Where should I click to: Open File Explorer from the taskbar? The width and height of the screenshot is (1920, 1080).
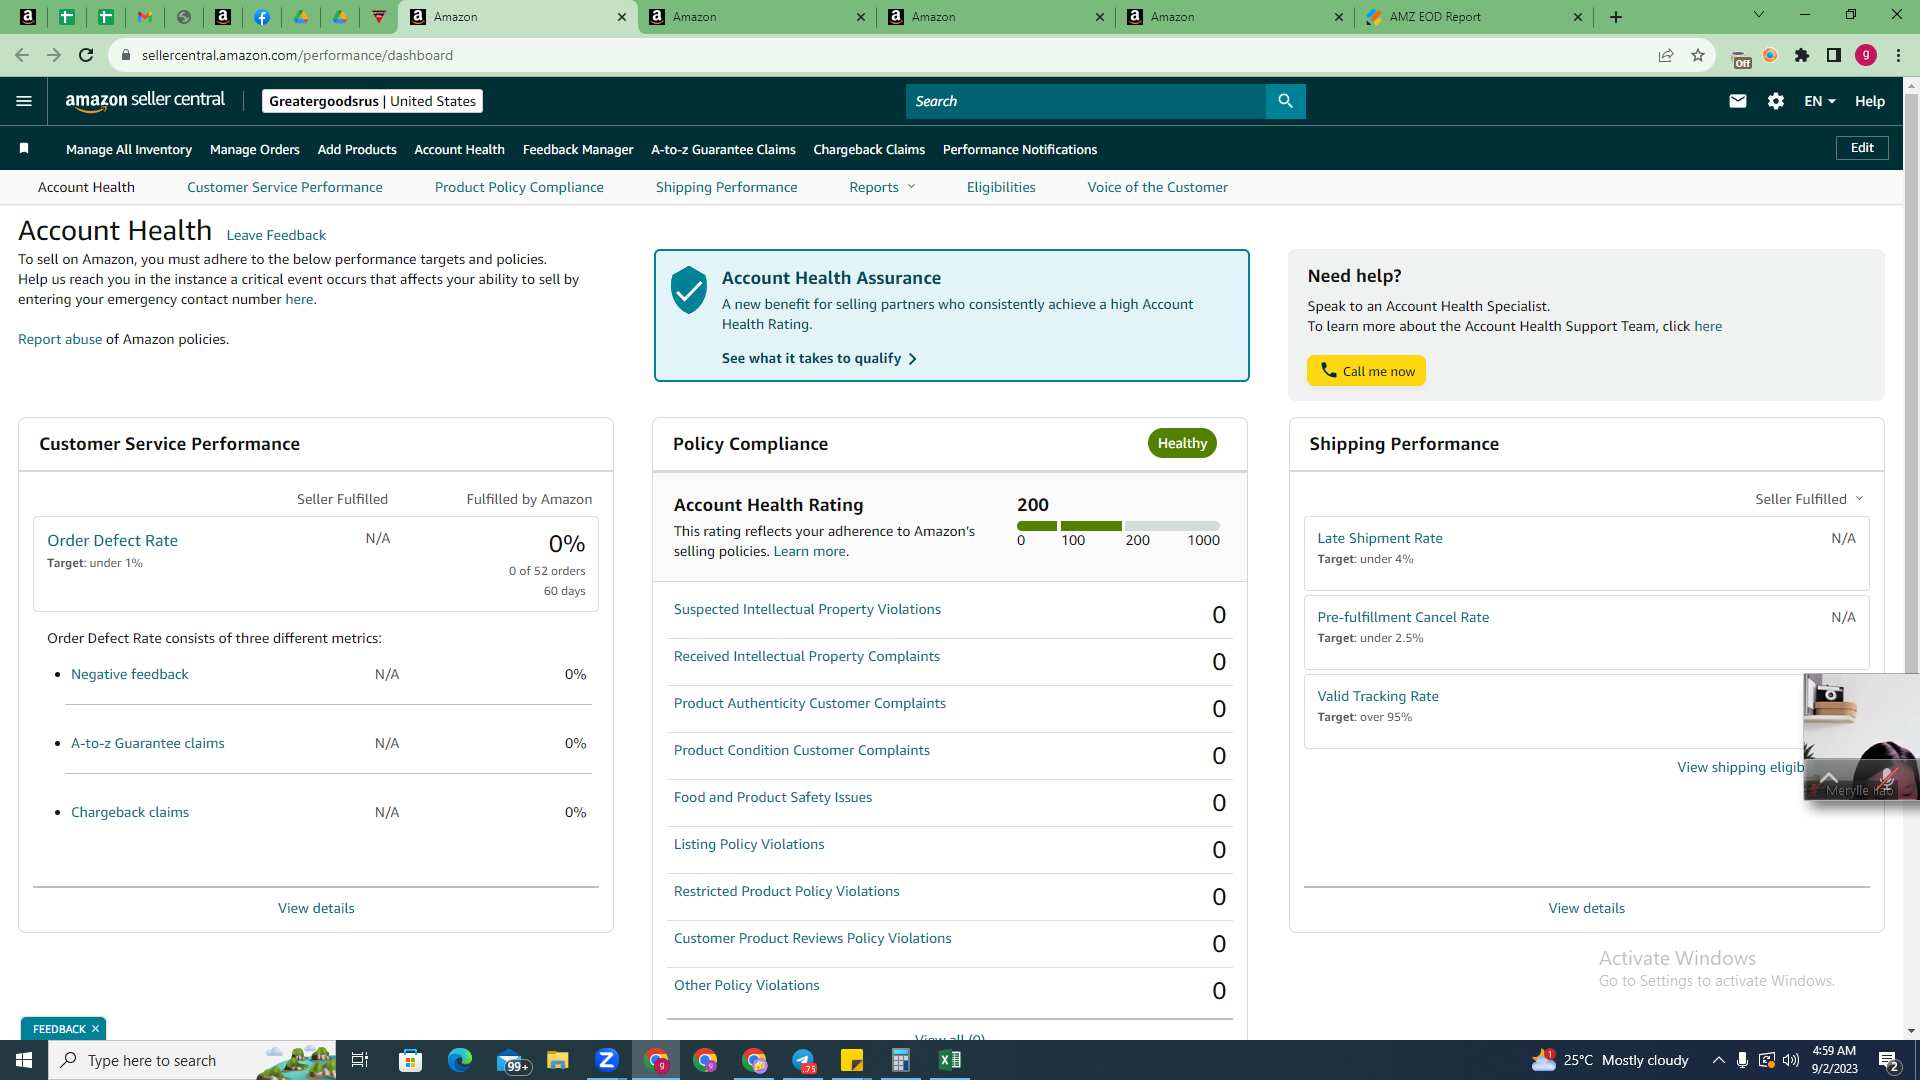[x=558, y=1060]
